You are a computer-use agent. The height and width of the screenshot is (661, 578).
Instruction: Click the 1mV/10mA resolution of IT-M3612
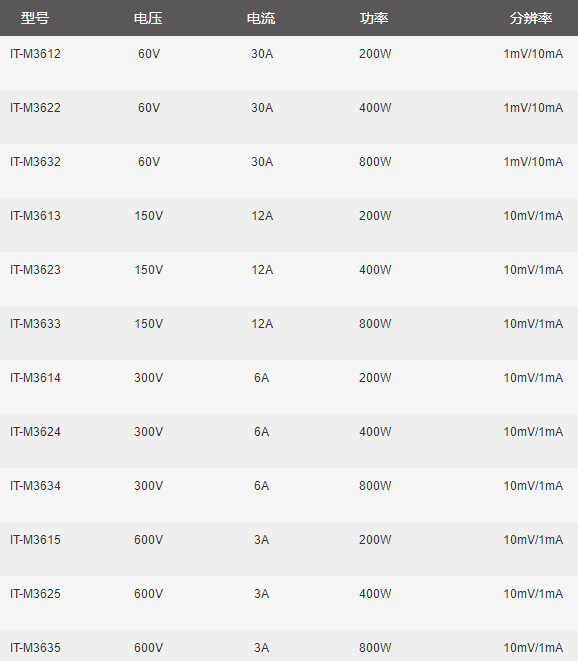533,54
